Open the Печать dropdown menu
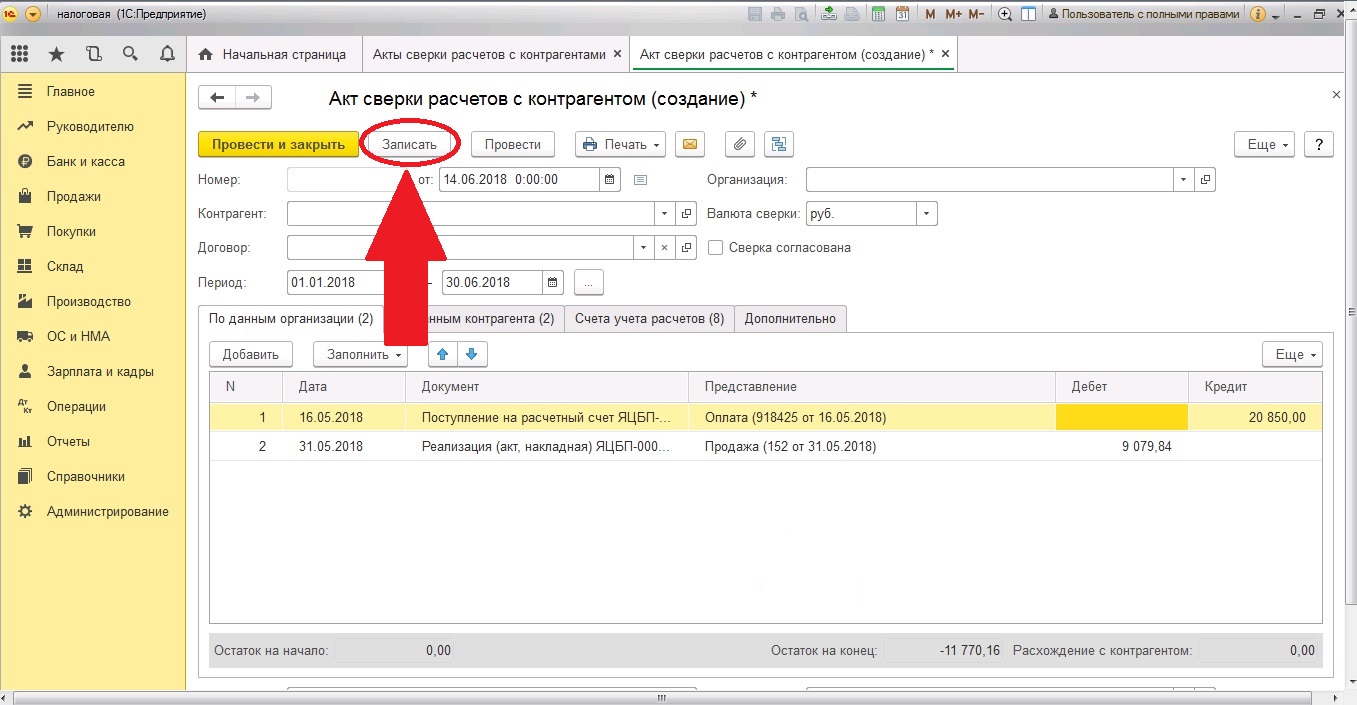 point(620,144)
